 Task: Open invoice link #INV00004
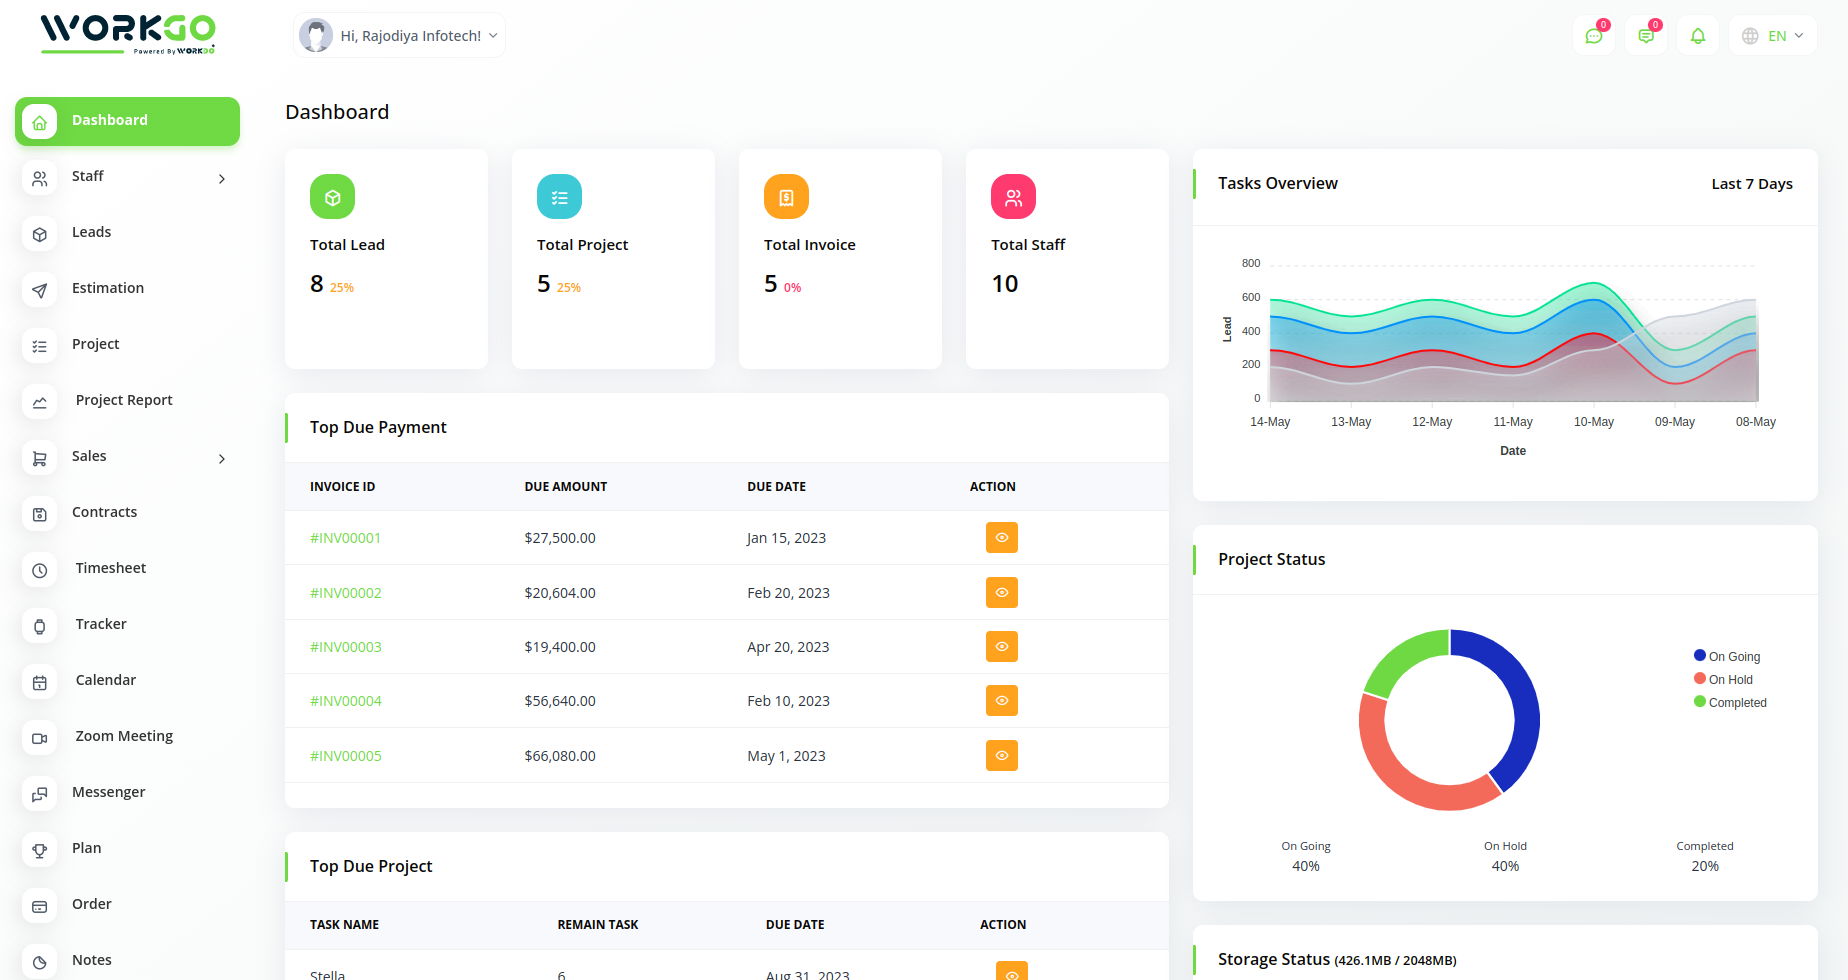346,701
